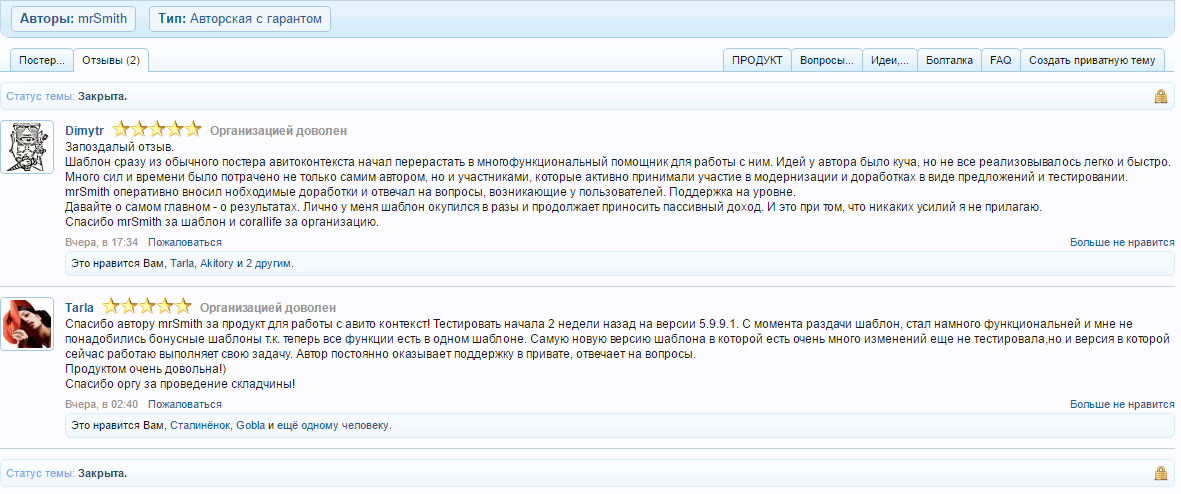
Task: Unlike Tarla's review with Больше не нравится
Action: [1122, 404]
